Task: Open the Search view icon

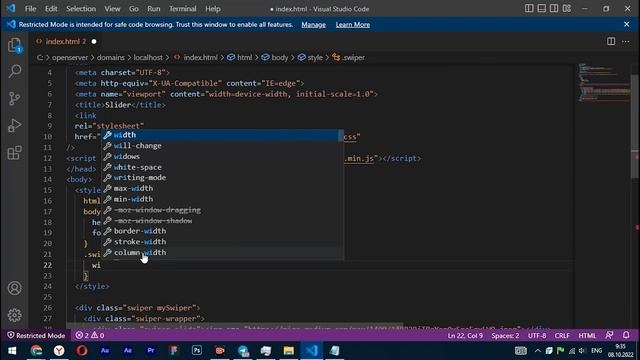Action: pyautogui.click(x=15, y=71)
